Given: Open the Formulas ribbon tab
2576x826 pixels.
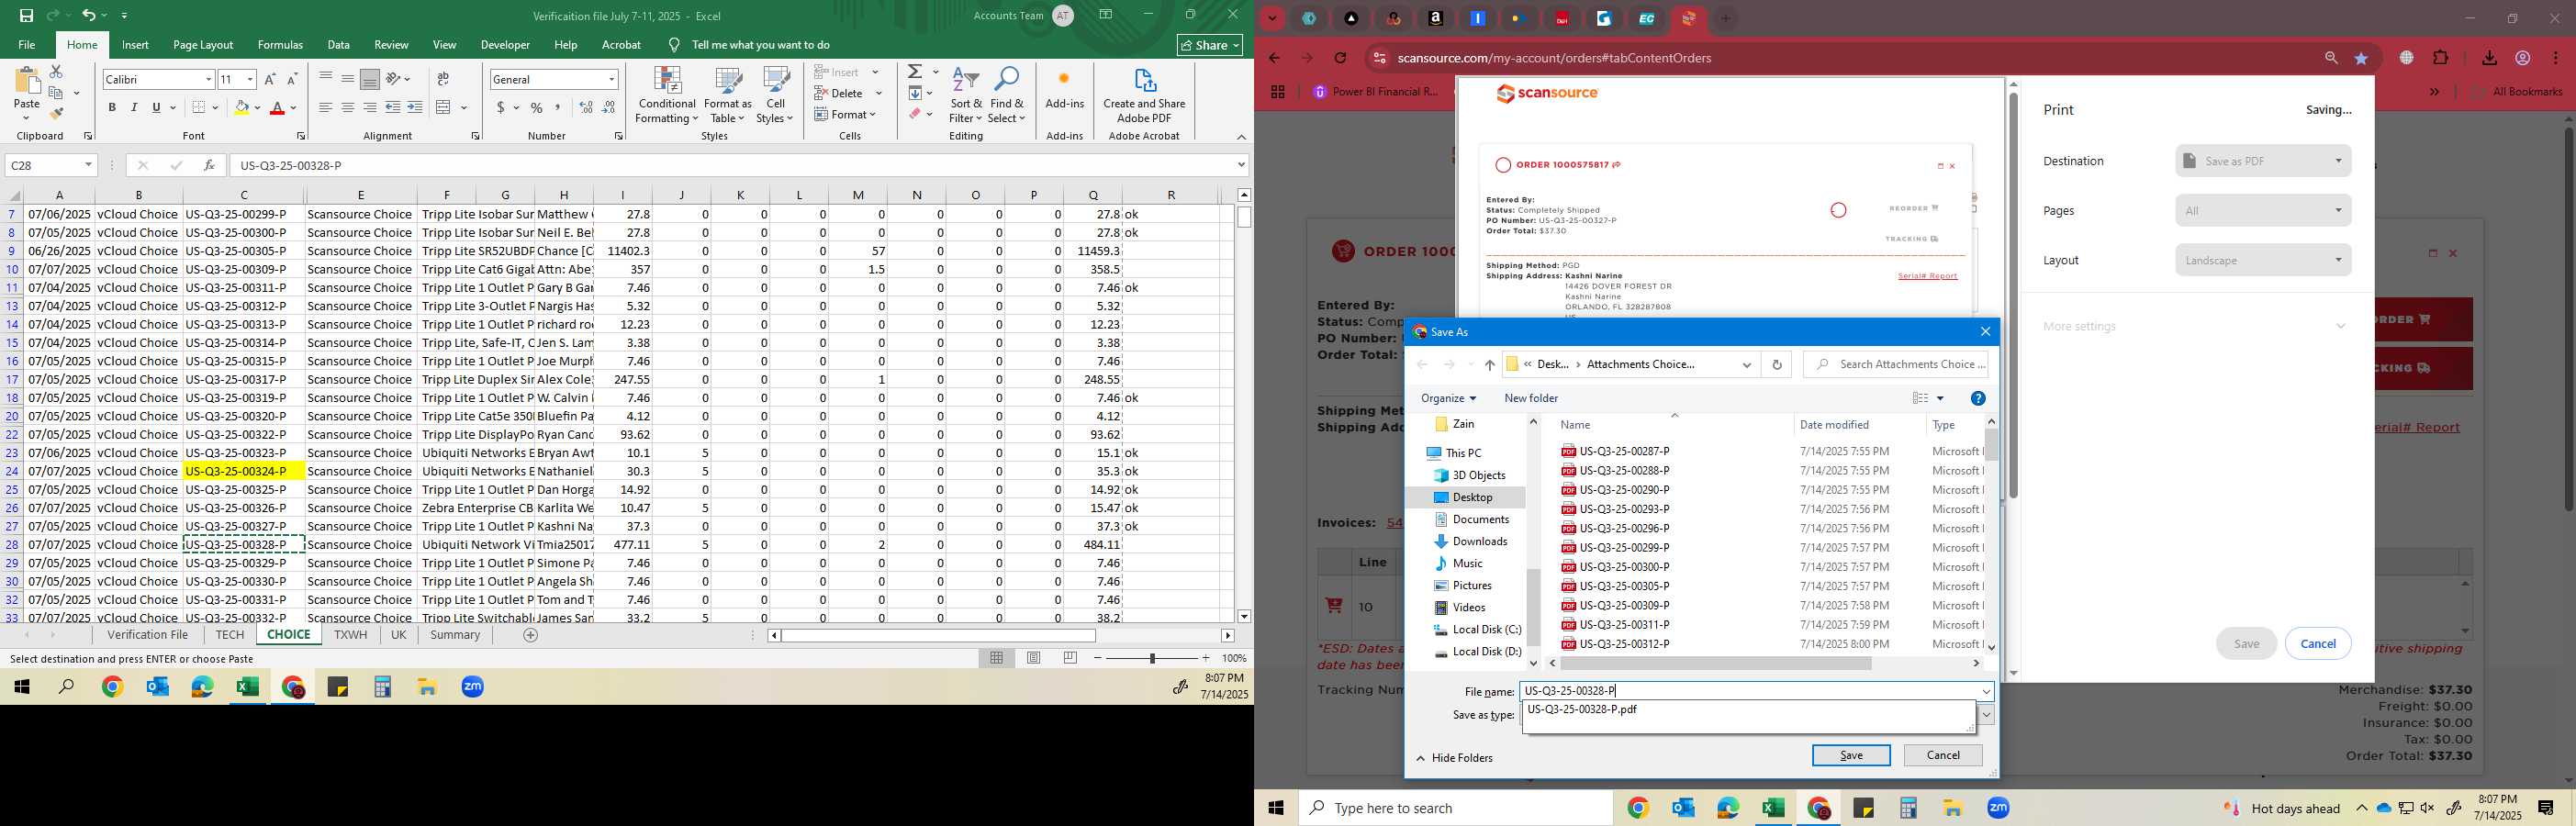Looking at the screenshot, I should (x=280, y=45).
